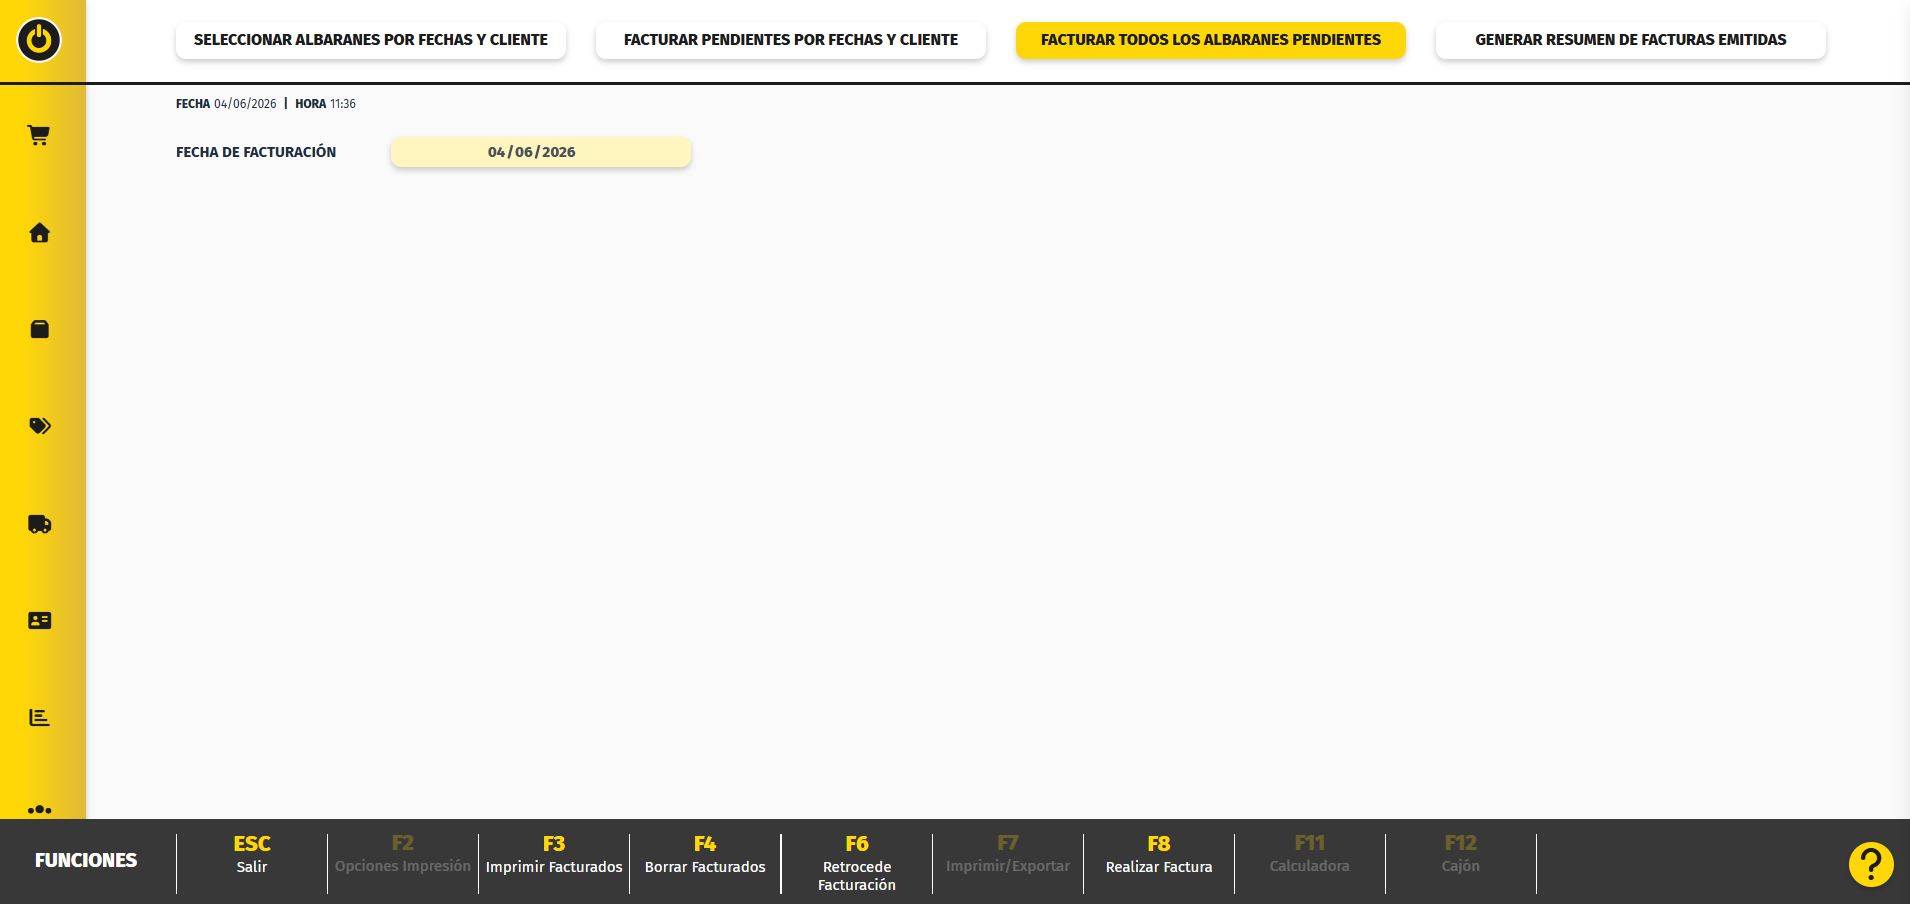Go to the home icon
Screen dimensions: 1910x904
click(x=39, y=233)
